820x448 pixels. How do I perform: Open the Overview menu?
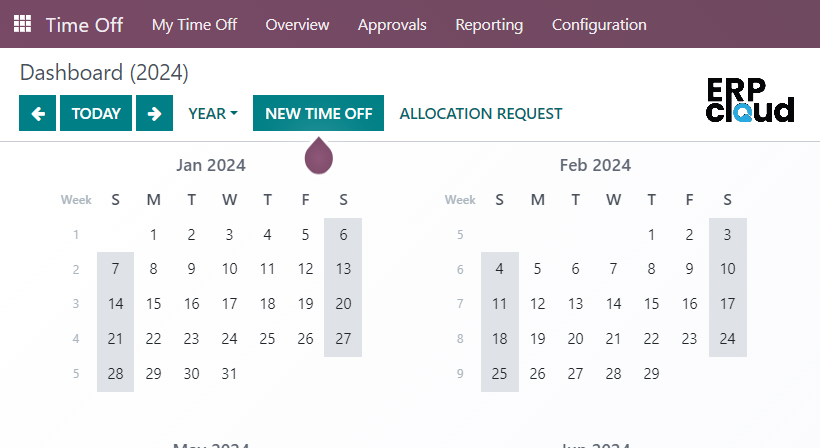pyautogui.click(x=297, y=25)
